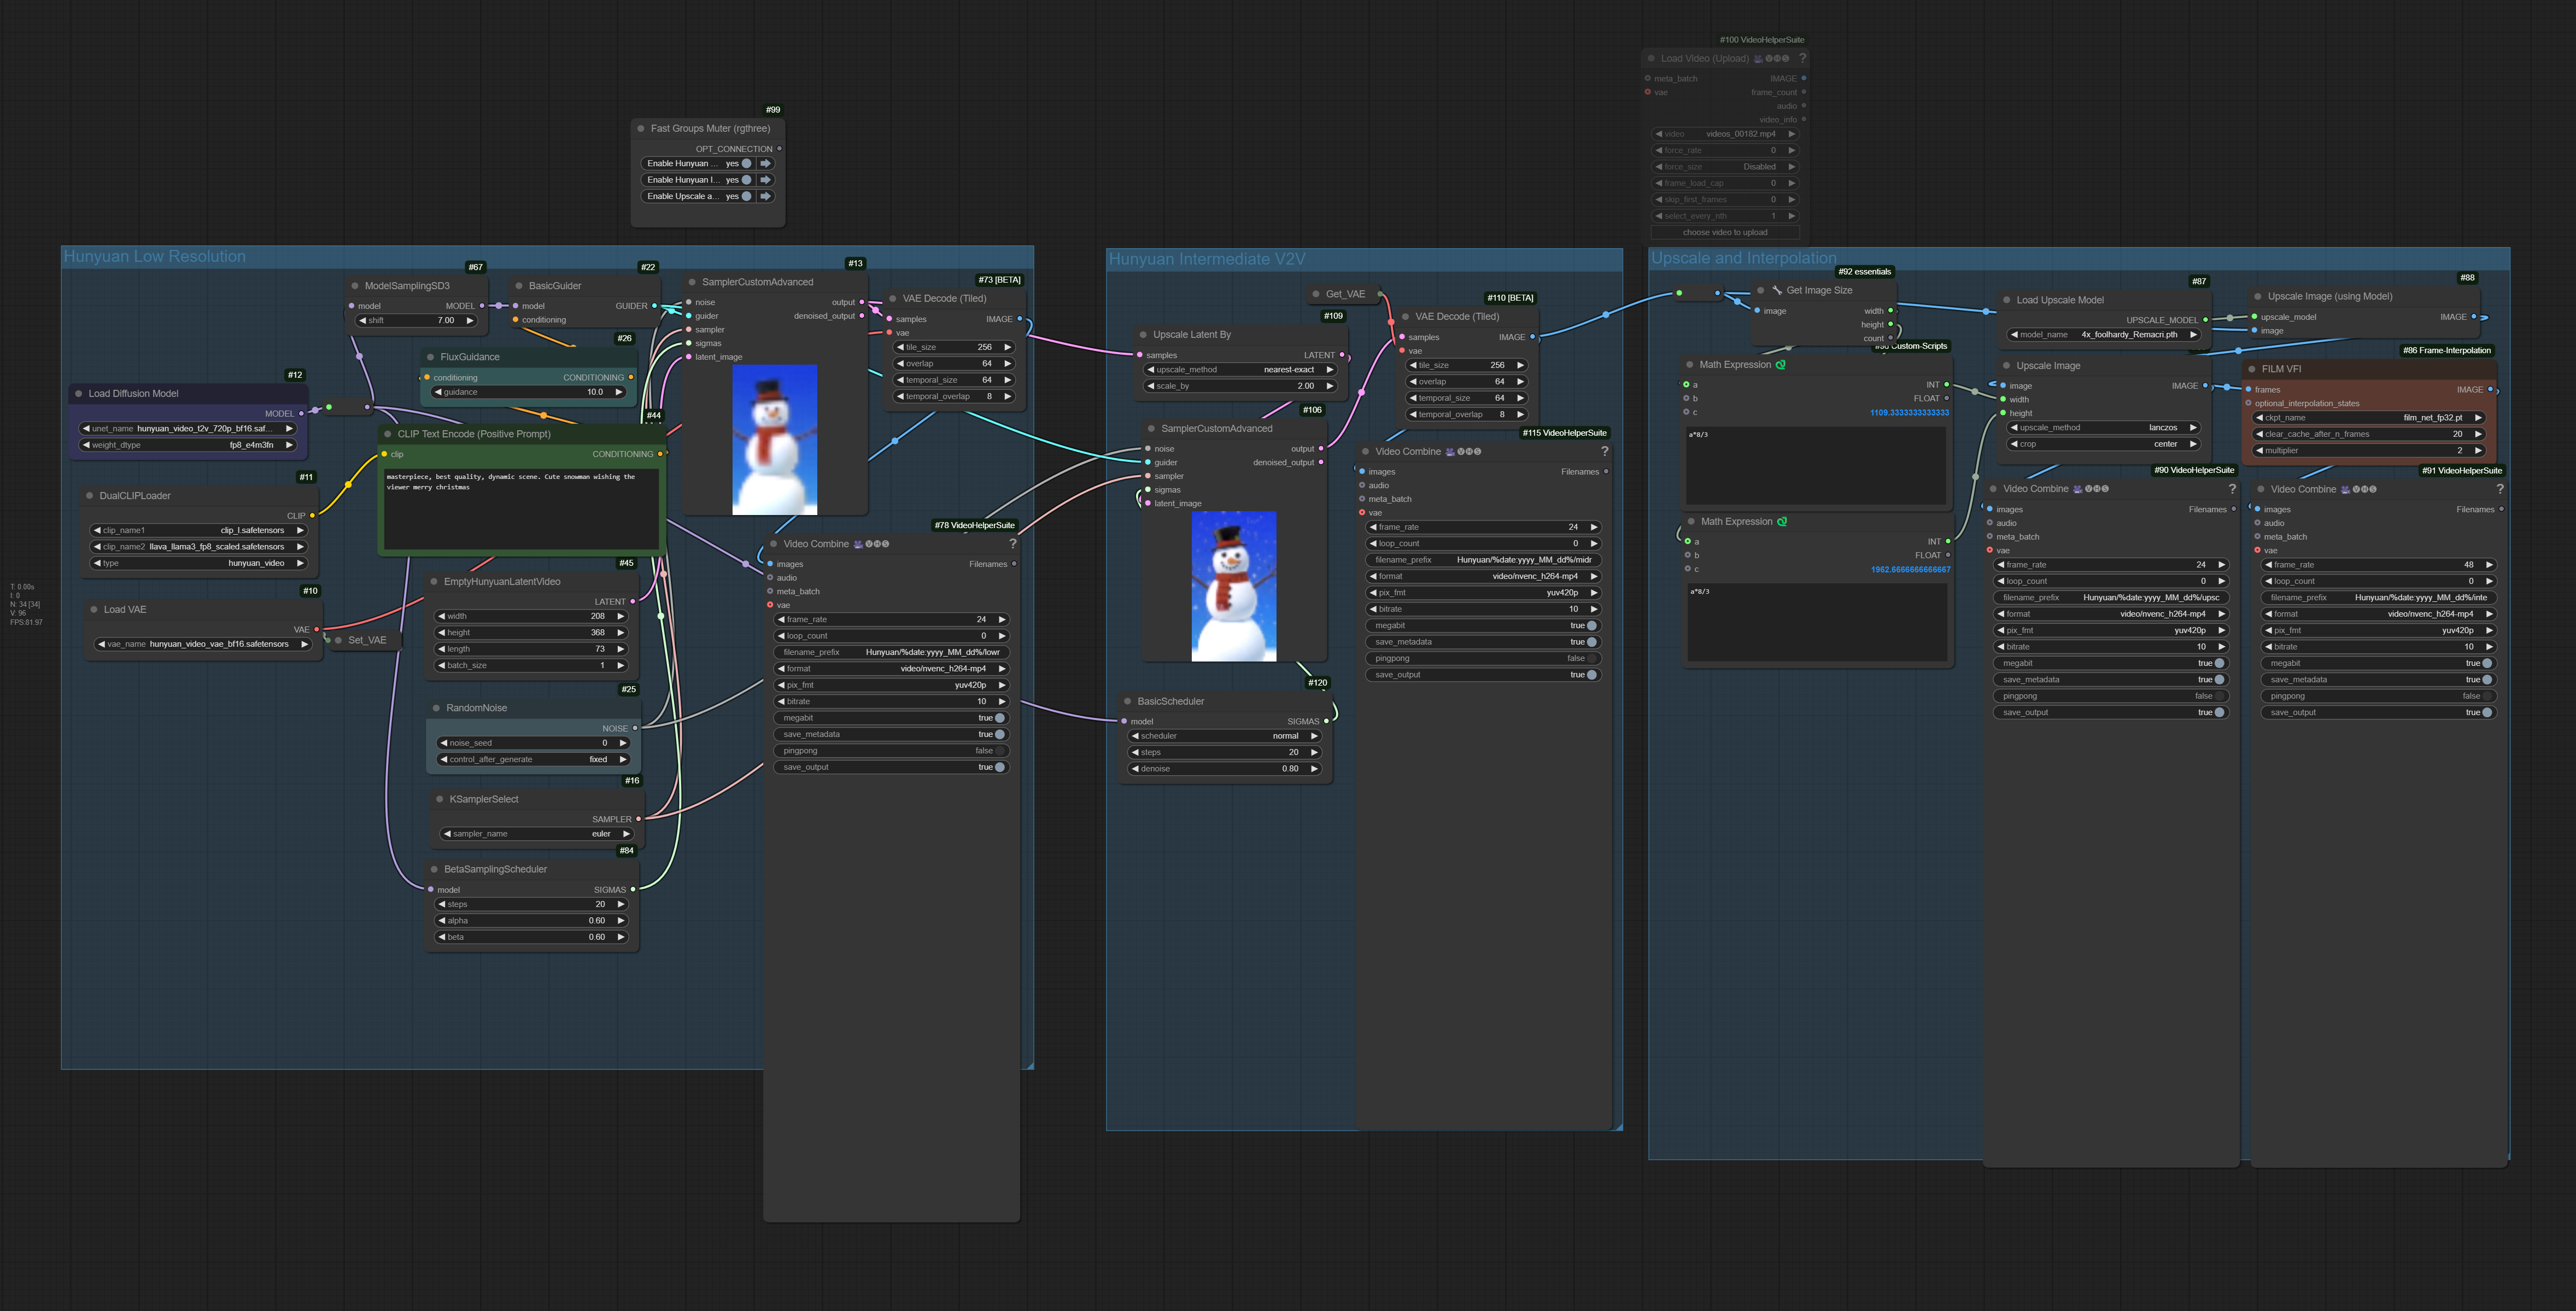The image size is (2576, 1311).
Task: Click the snowman preview in Hunyuan Intermediate V2V sampler
Action: pyautogui.click(x=1233, y=586)
